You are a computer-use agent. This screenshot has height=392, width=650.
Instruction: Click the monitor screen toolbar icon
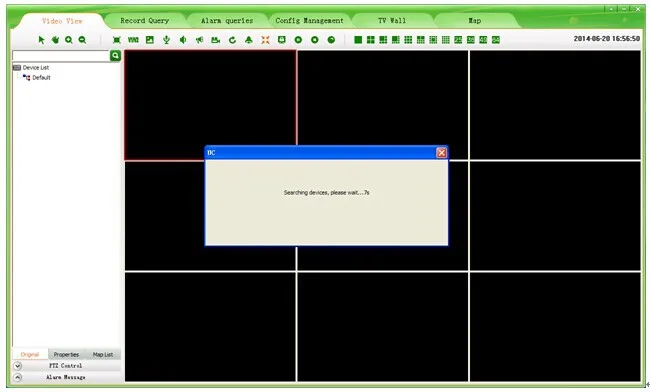(282, 40)
